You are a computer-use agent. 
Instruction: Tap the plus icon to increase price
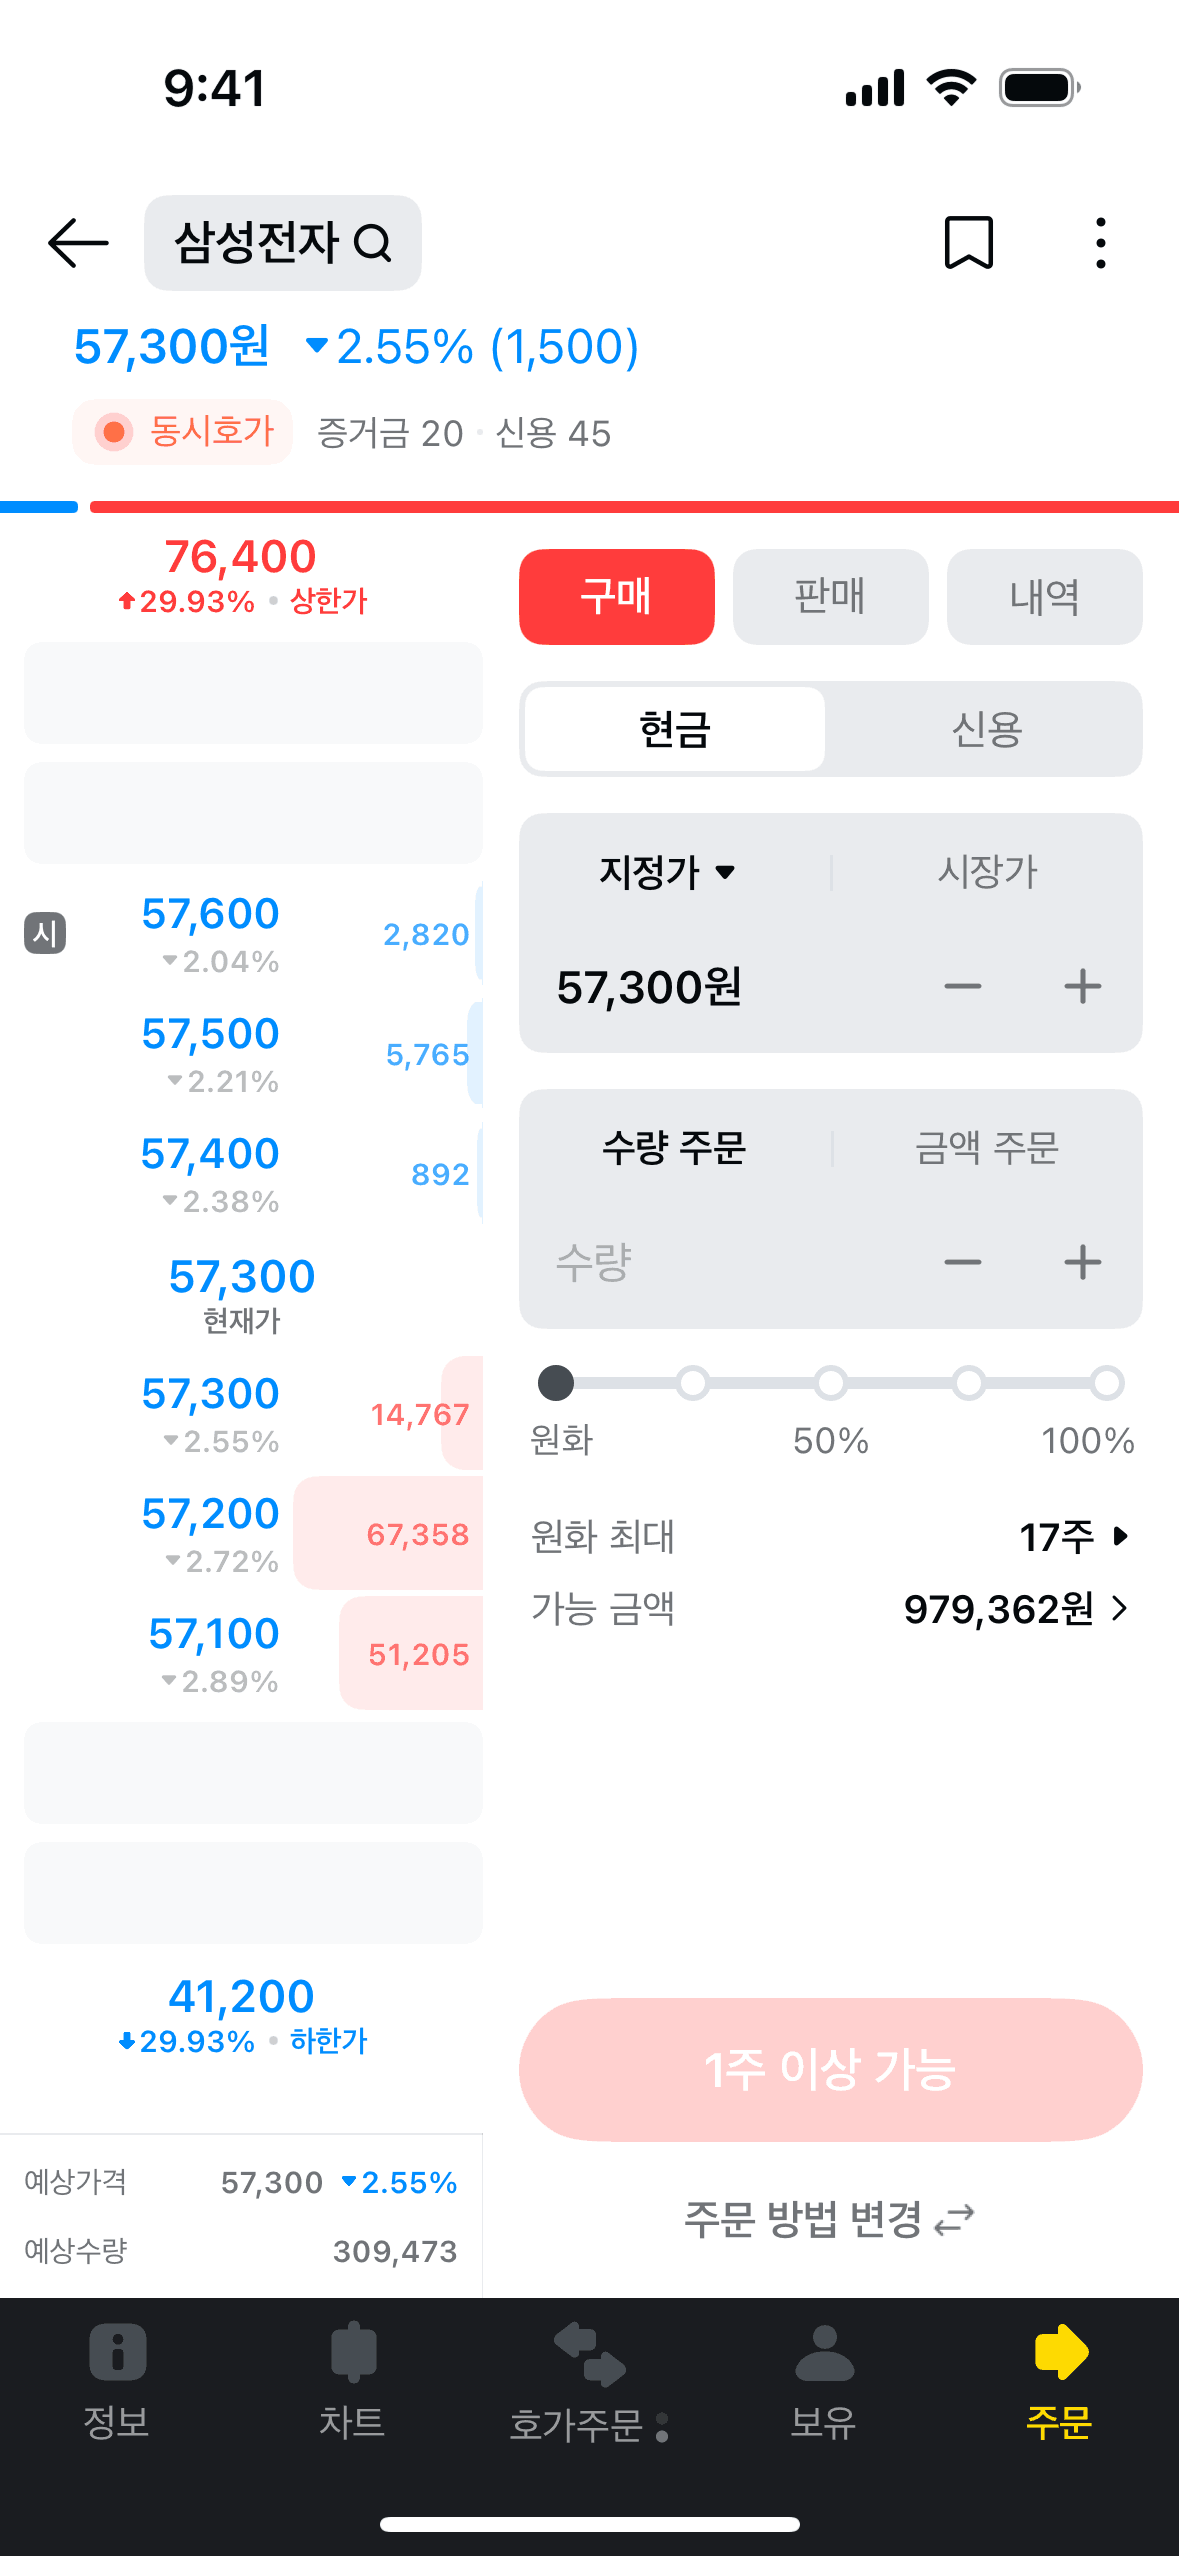[1082, 987]
